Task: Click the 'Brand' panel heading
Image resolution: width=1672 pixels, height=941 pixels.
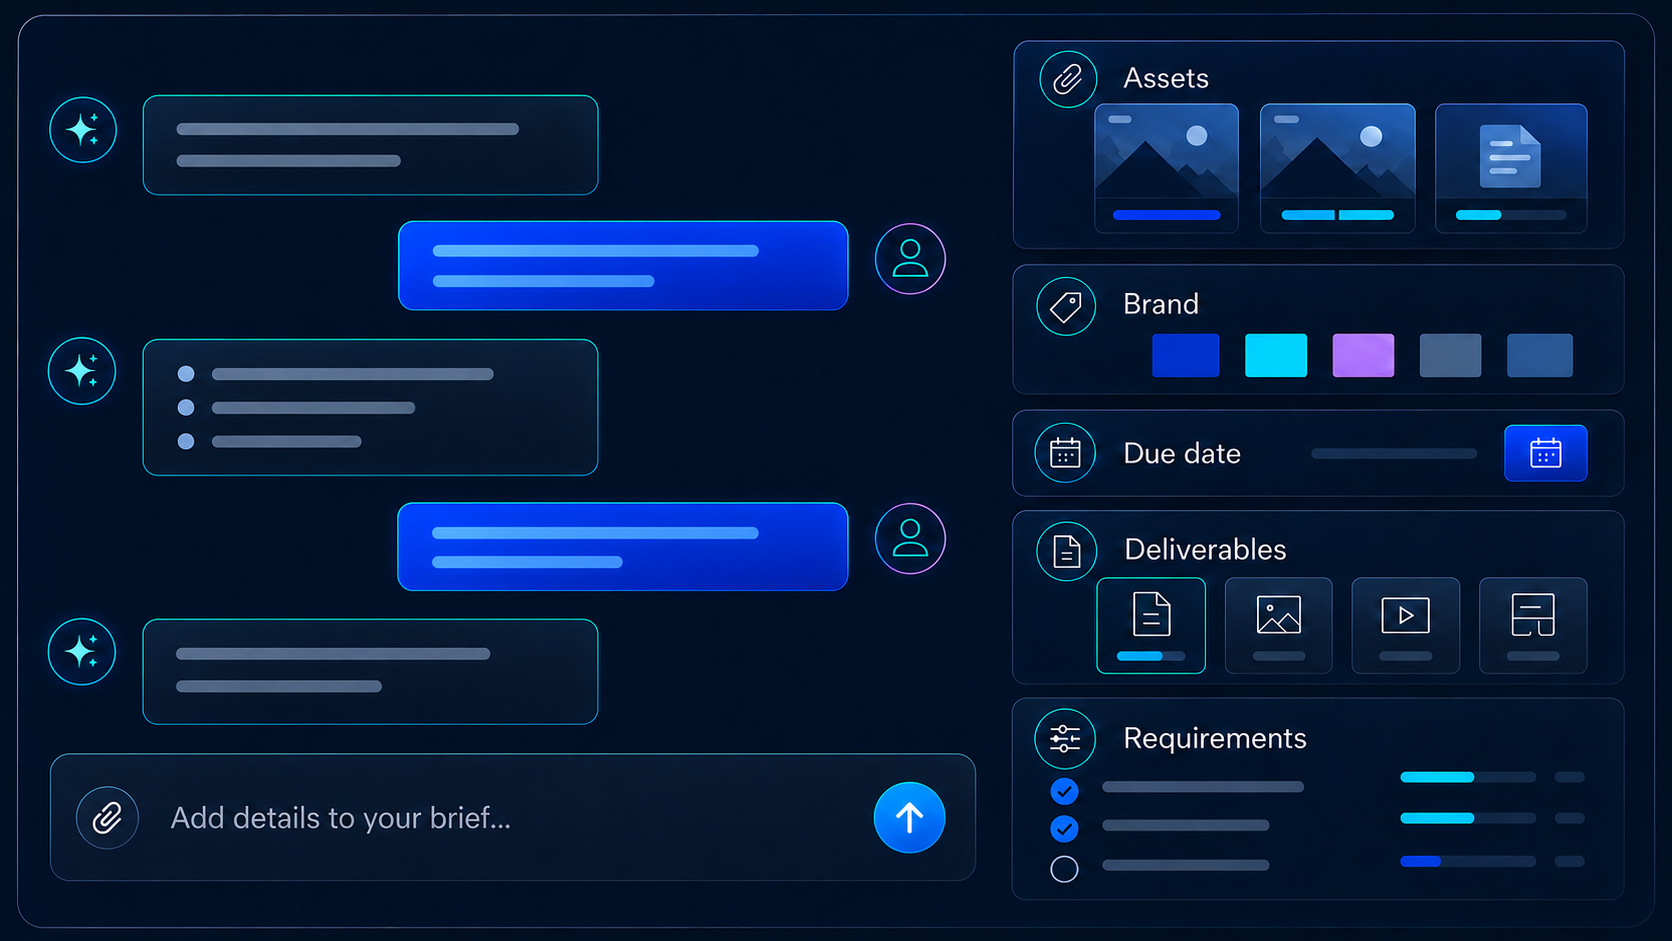Action: (x=1161, y=304)
